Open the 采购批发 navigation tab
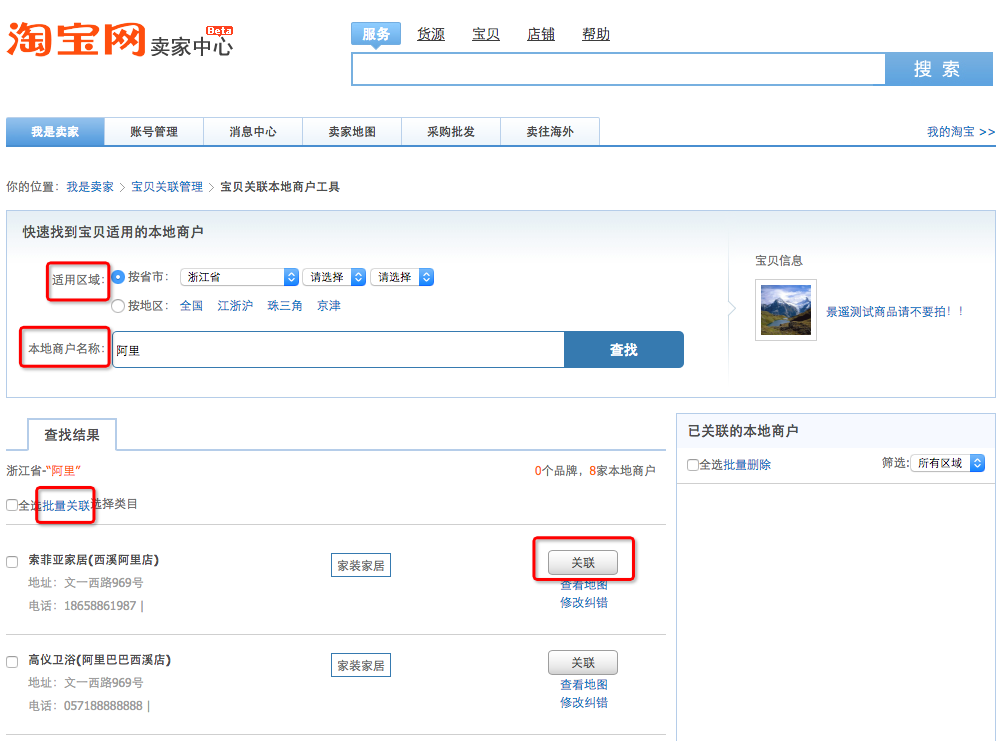 point(451,132)
